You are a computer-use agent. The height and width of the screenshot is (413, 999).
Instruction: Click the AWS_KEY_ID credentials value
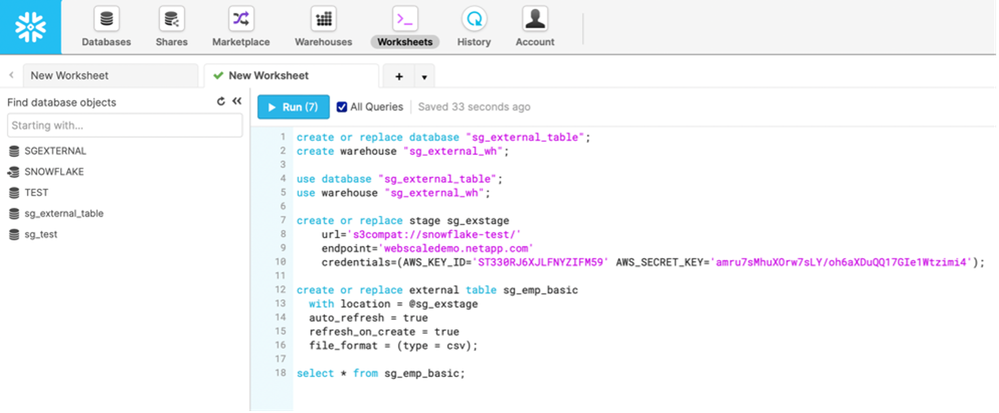tap(541, 262)
